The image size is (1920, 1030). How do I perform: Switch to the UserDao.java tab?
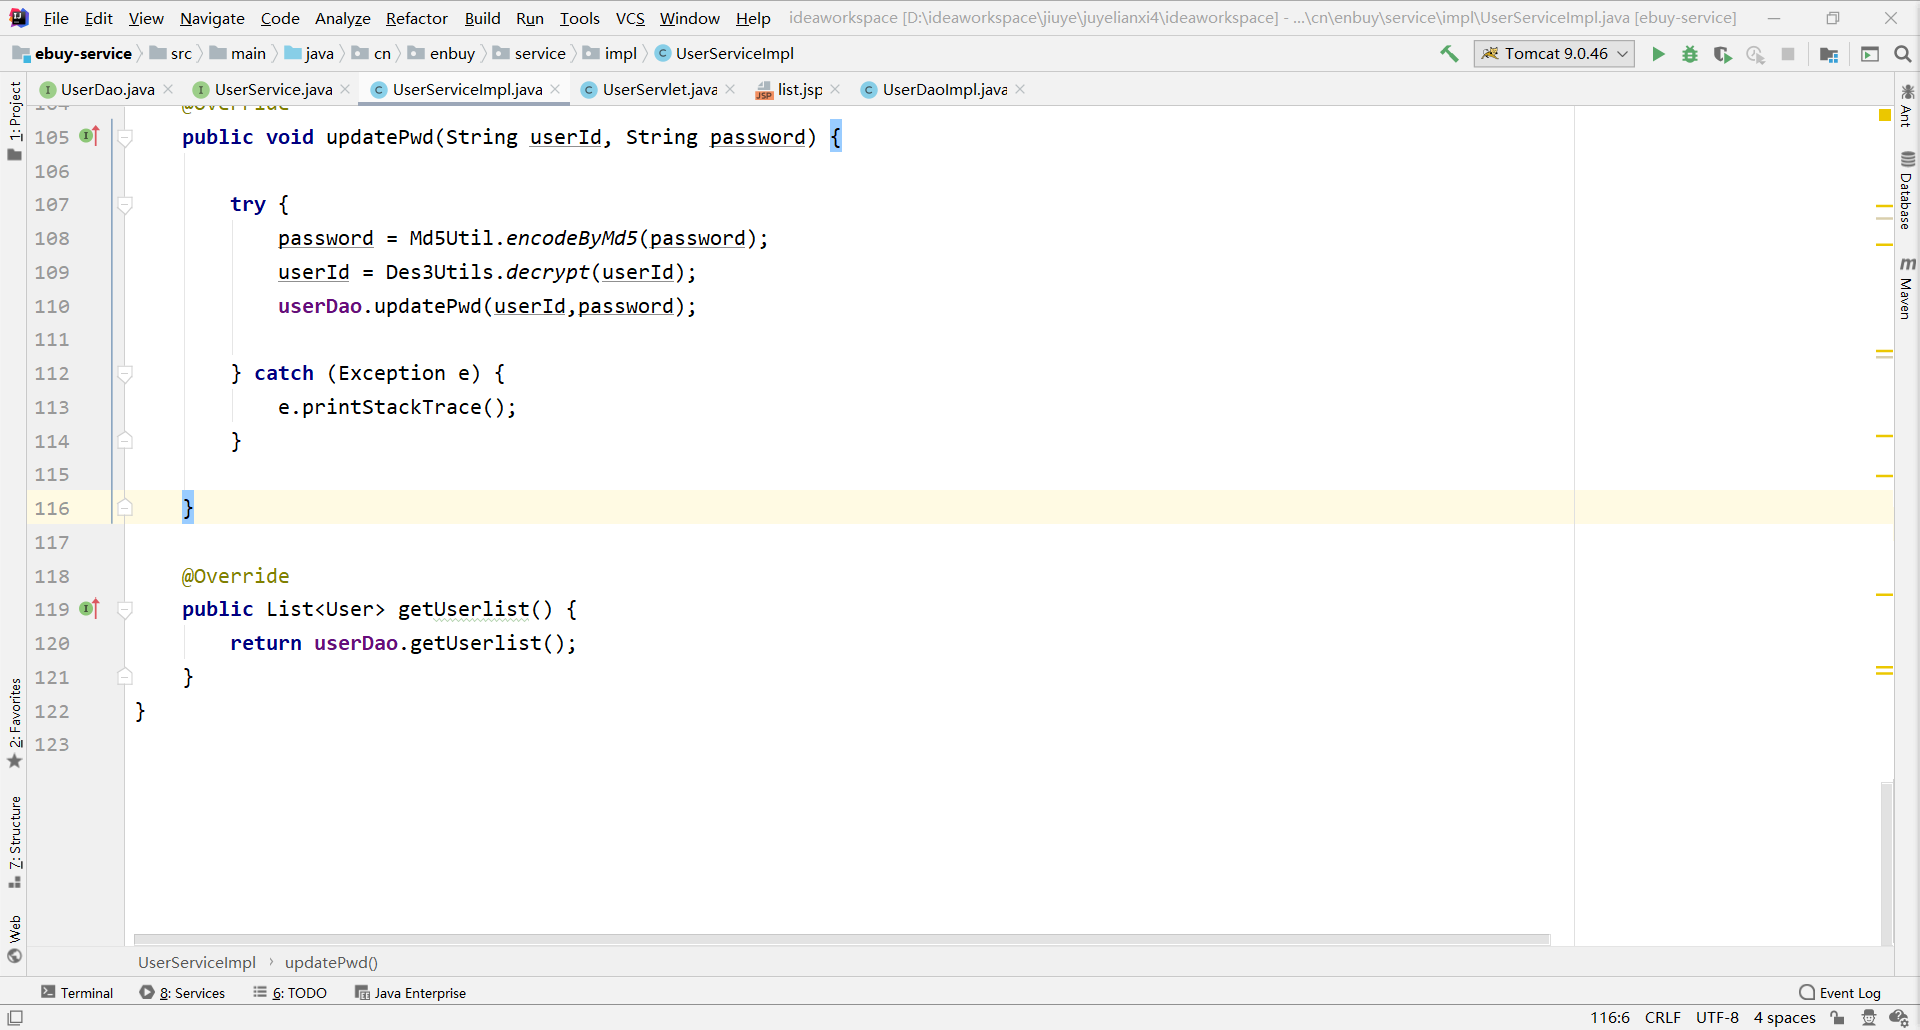click(107, 90)
